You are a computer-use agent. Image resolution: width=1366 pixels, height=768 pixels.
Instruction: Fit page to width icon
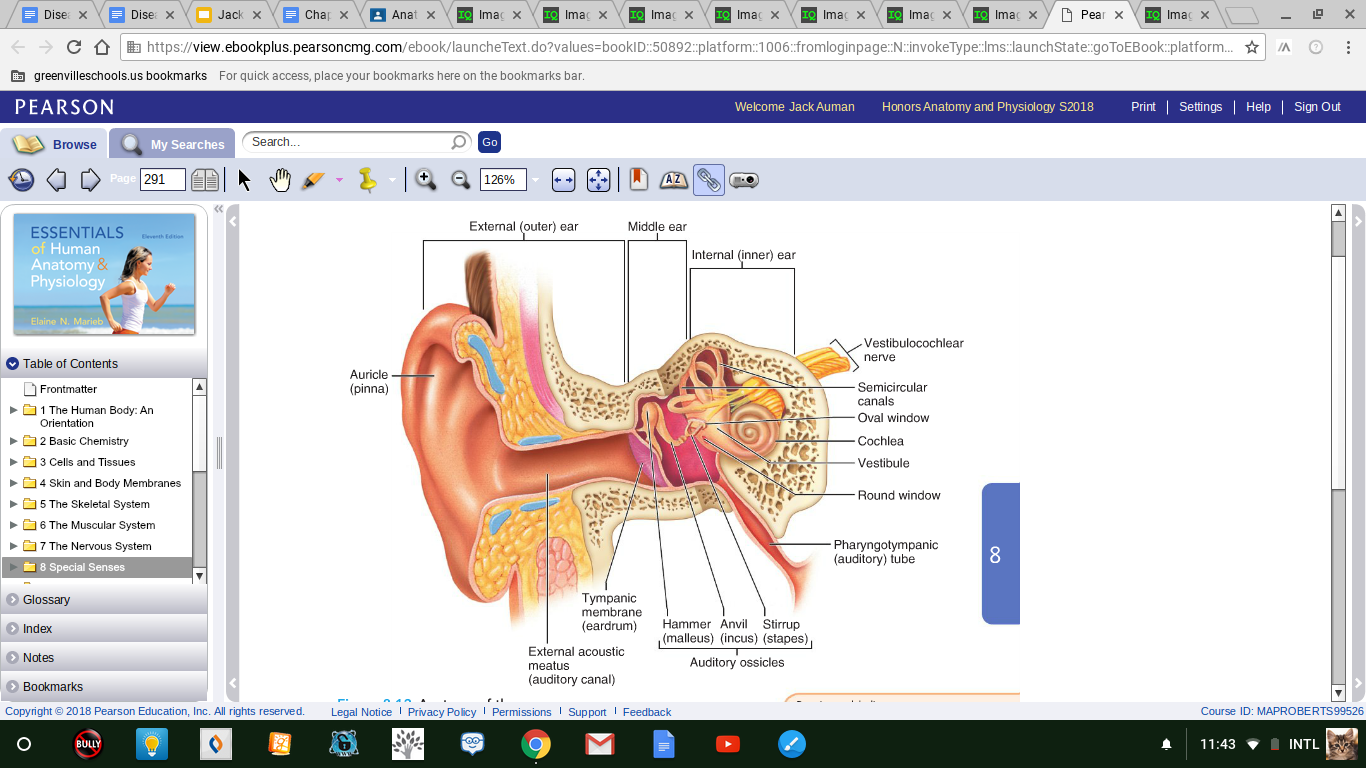(x=564, y=180)
